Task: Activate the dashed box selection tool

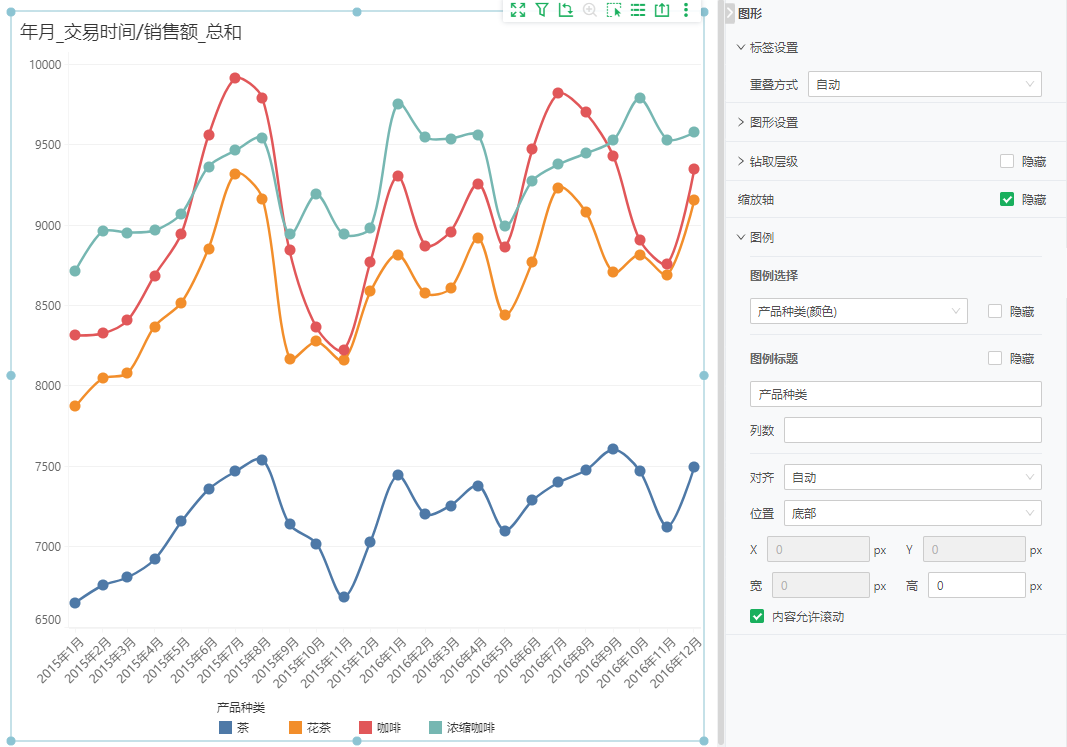Action: tap(614, 10)
